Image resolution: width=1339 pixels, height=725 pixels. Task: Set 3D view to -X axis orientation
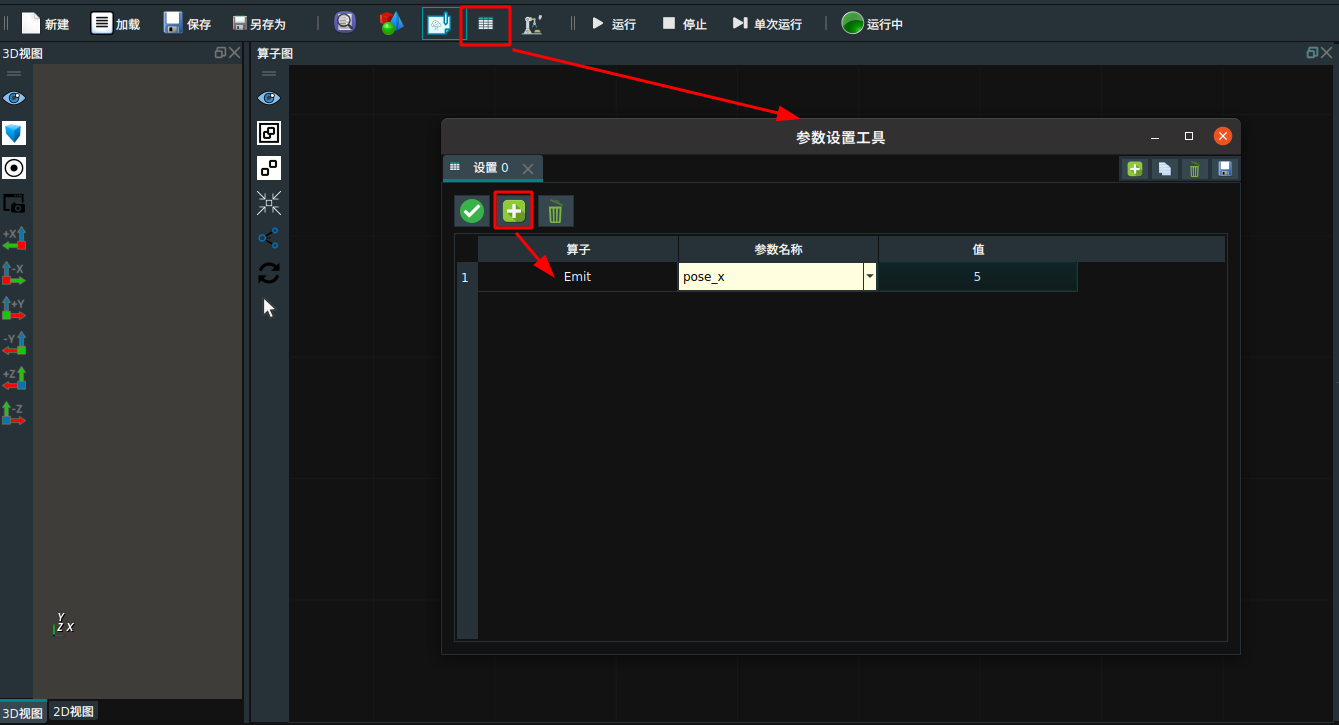pos(14,273)
